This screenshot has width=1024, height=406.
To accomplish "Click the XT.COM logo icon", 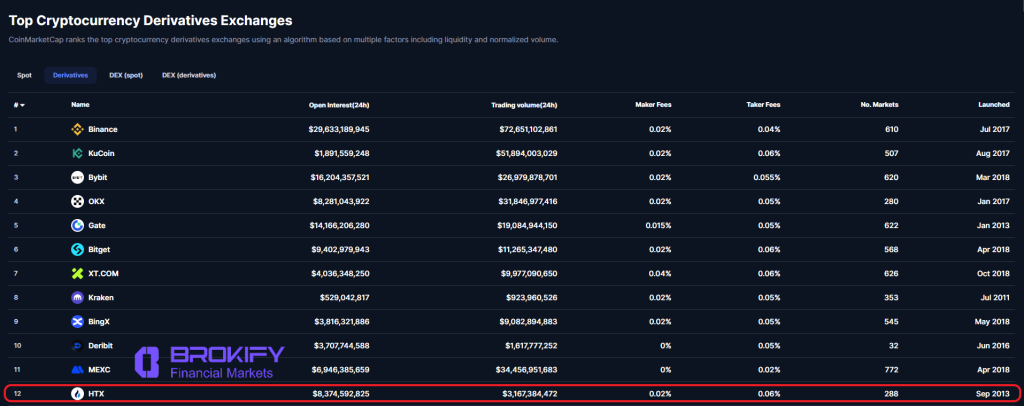I will pyautogui.click(x=77, y=273).
